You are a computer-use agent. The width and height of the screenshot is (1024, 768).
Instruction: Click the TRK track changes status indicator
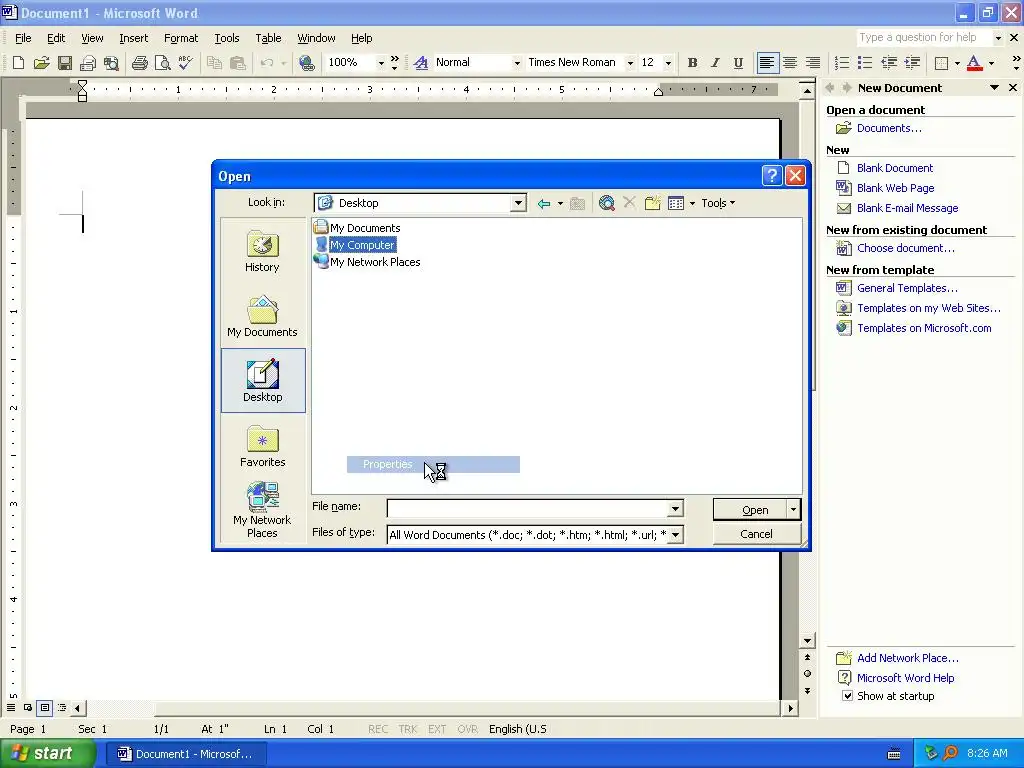point(408,729)
